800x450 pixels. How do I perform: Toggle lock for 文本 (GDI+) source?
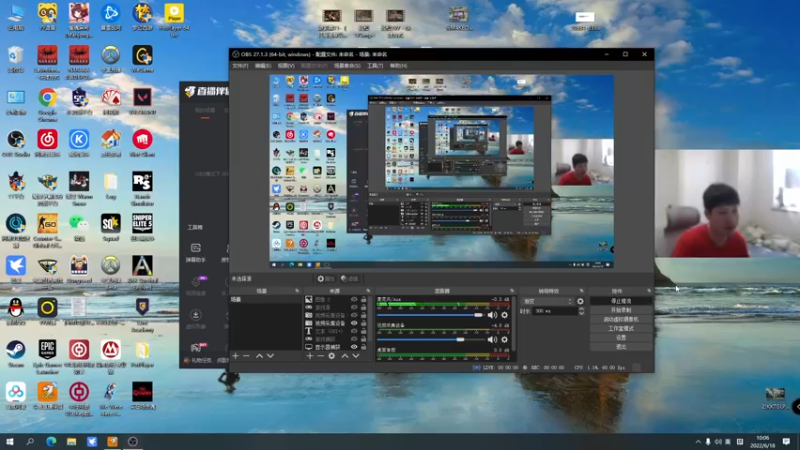pos(363,331)
